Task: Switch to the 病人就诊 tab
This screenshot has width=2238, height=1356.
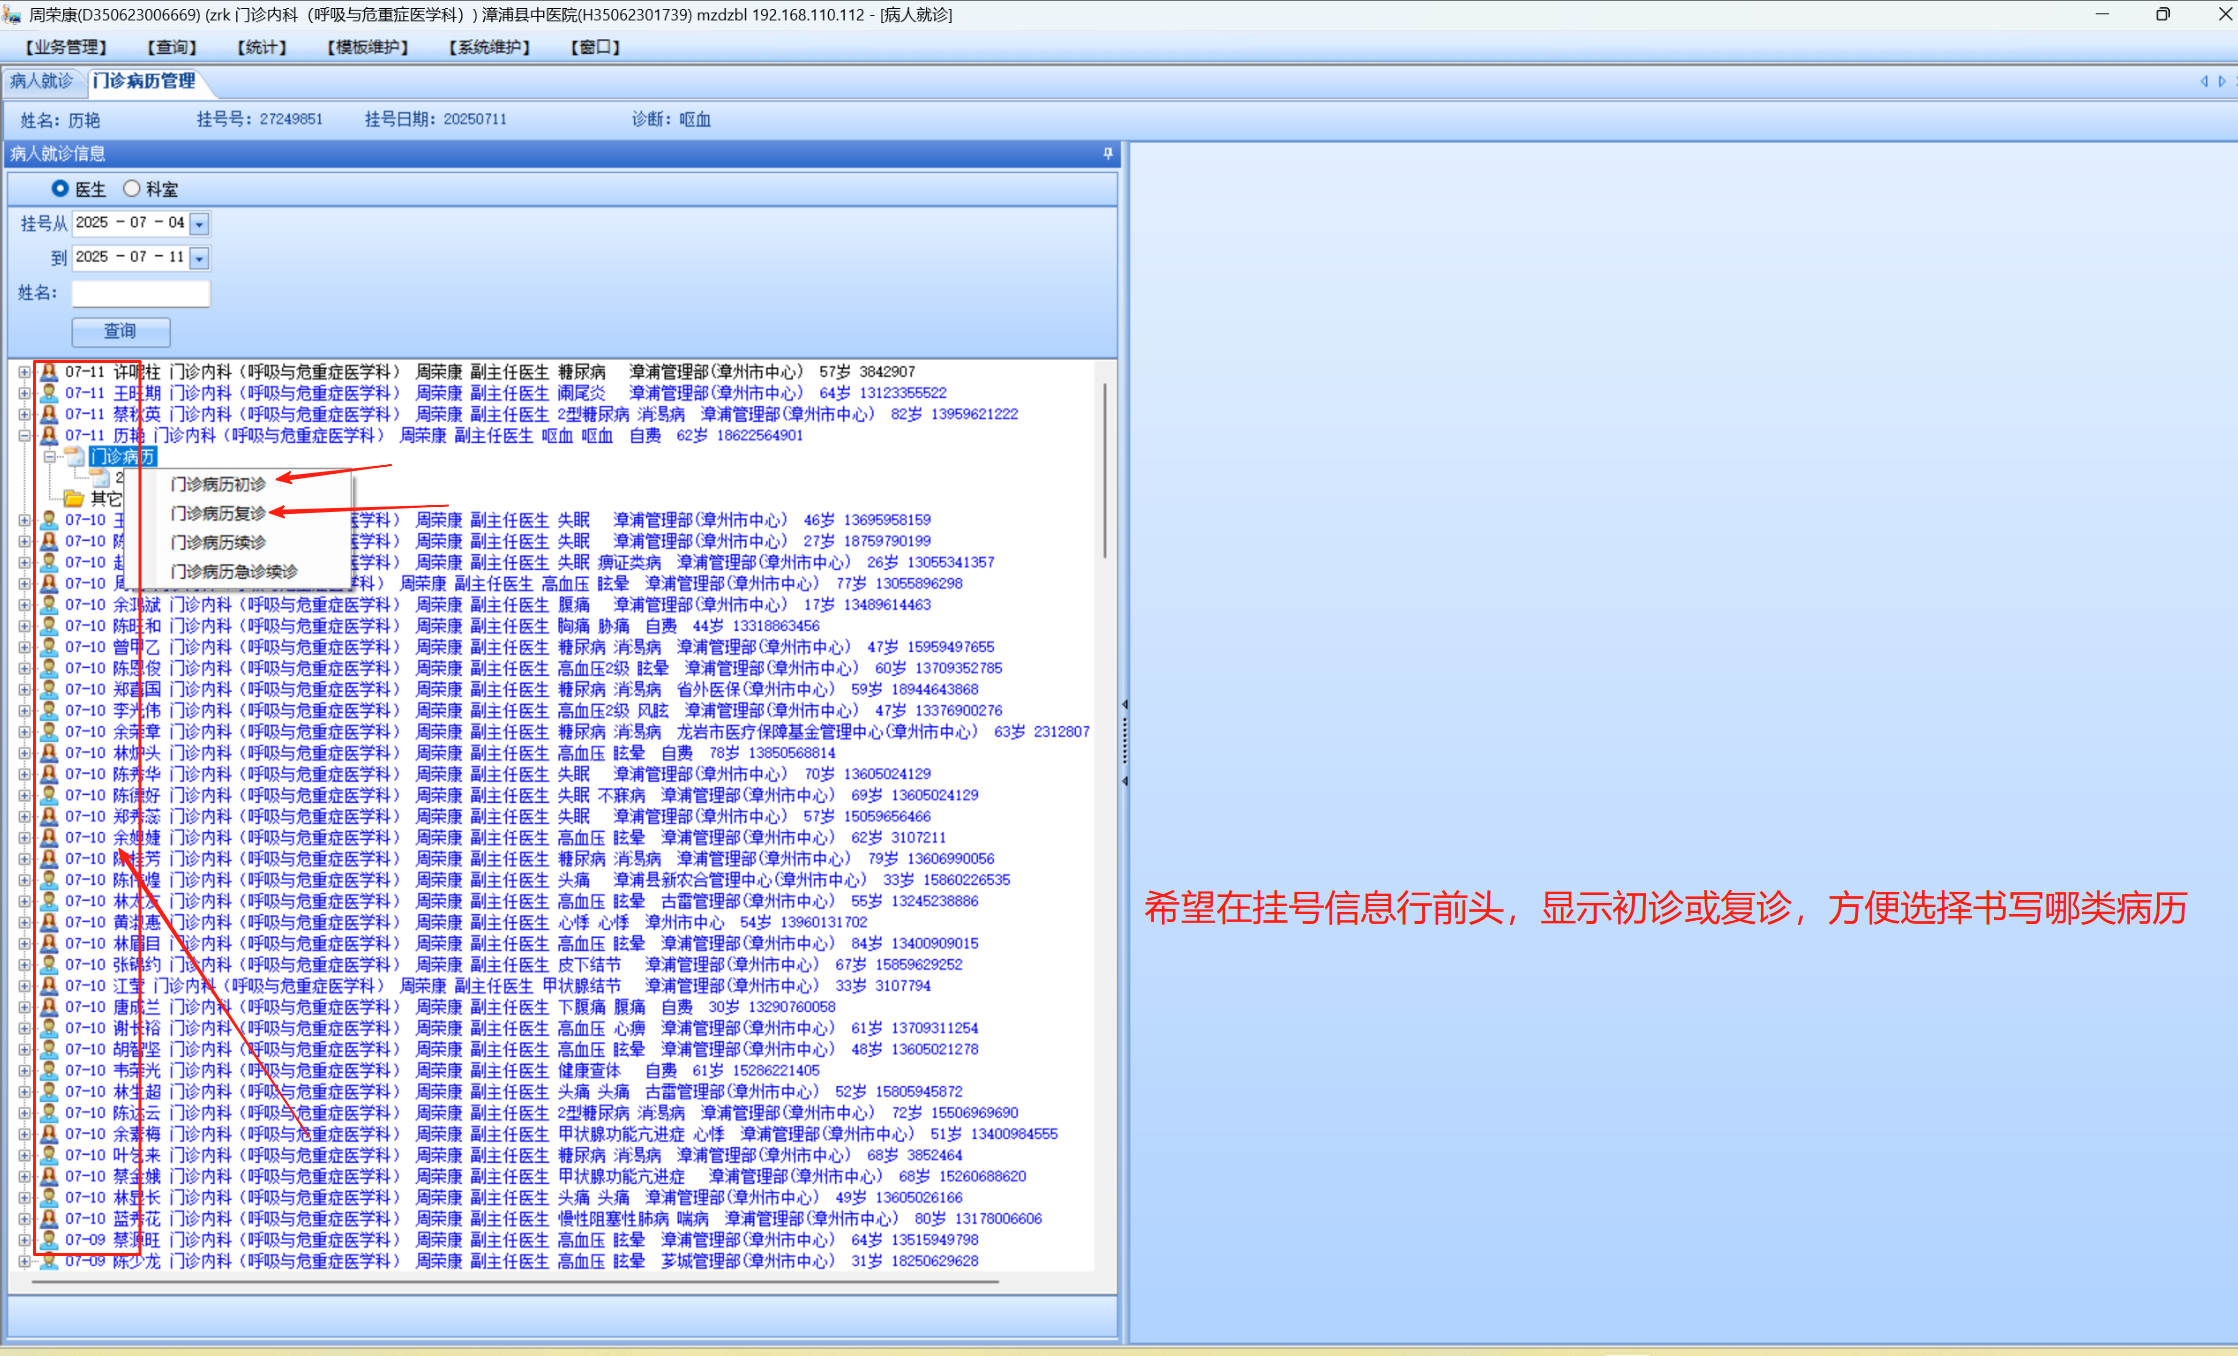Action: (42, 81)
